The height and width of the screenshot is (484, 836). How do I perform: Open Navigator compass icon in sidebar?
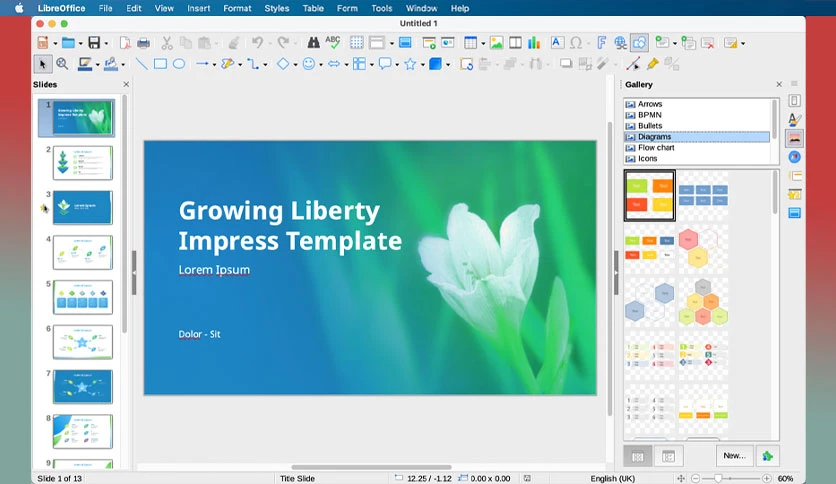click(x=794, y=157)
